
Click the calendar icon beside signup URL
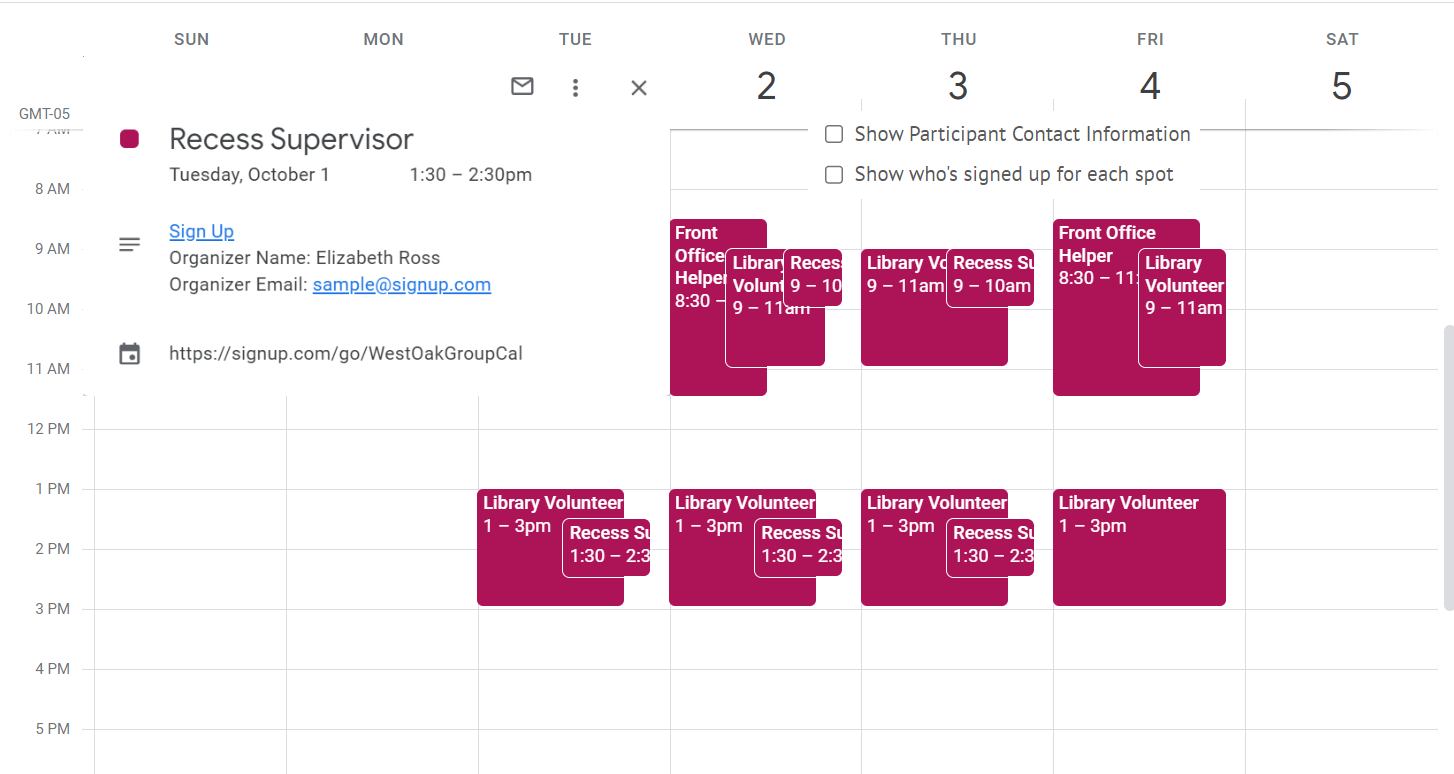(130, 354)
